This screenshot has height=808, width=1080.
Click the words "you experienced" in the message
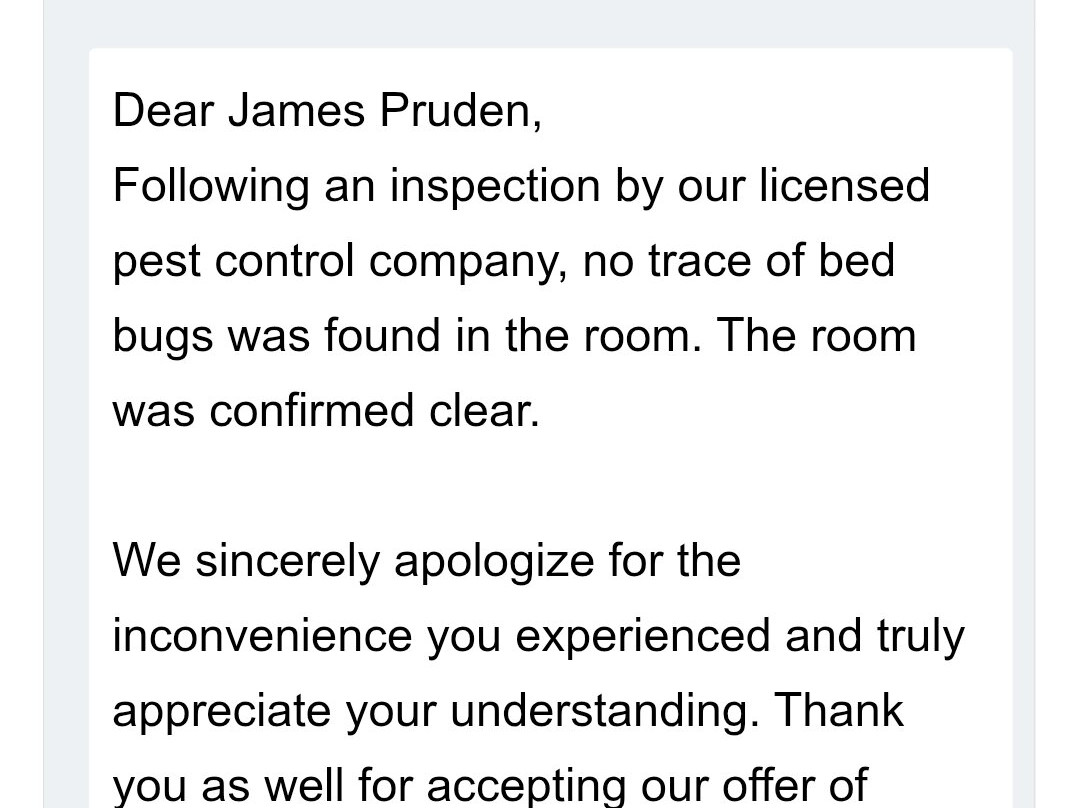(x=598, y=635)
